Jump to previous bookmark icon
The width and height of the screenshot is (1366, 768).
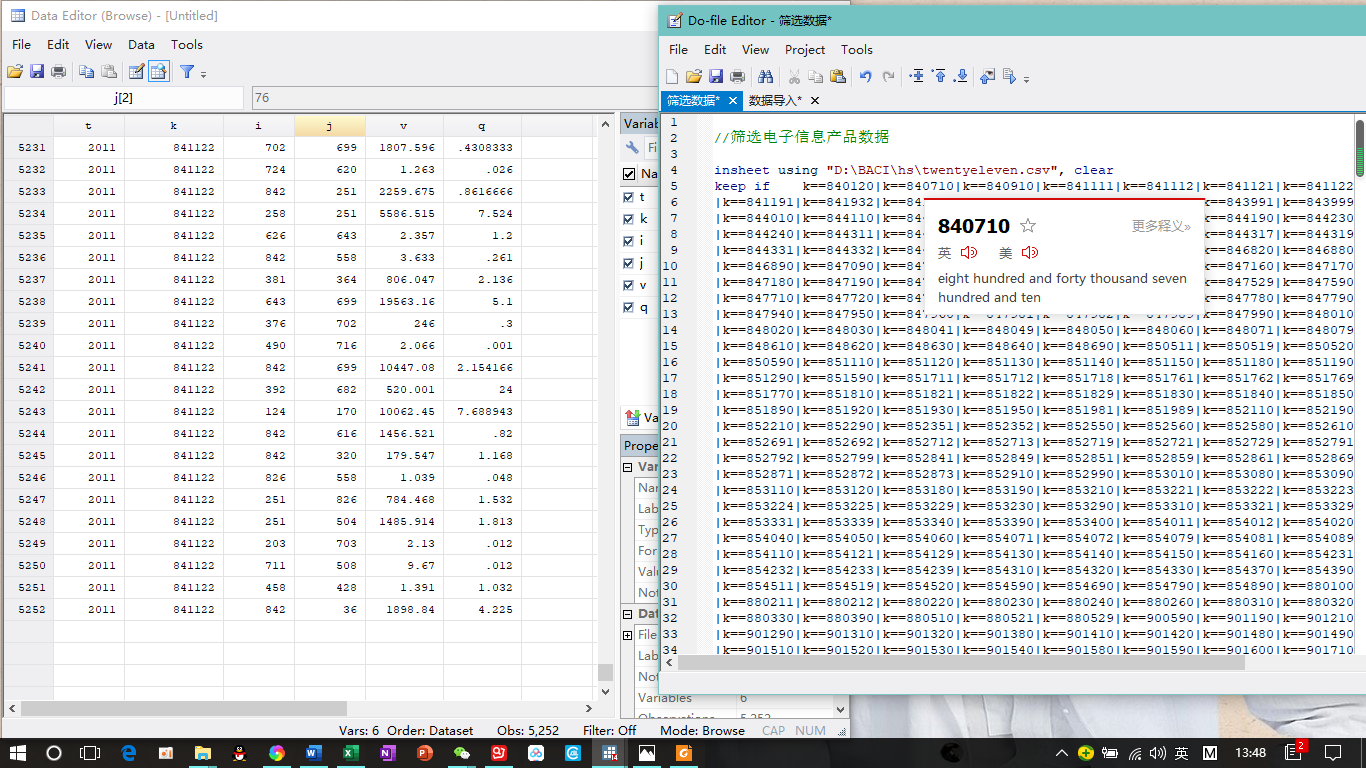click(939, 77)
